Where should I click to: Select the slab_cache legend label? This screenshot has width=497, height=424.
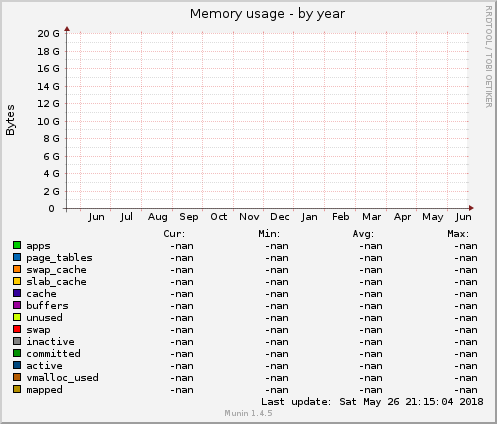[56, 282]
